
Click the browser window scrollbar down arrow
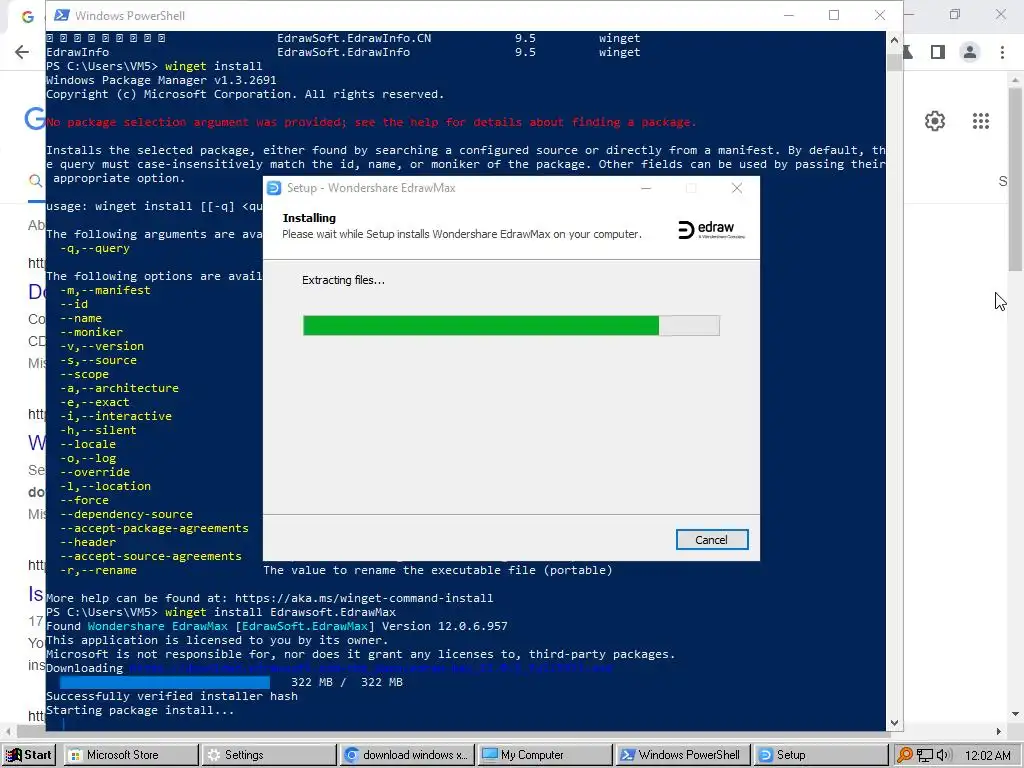tap(1016, 714)
